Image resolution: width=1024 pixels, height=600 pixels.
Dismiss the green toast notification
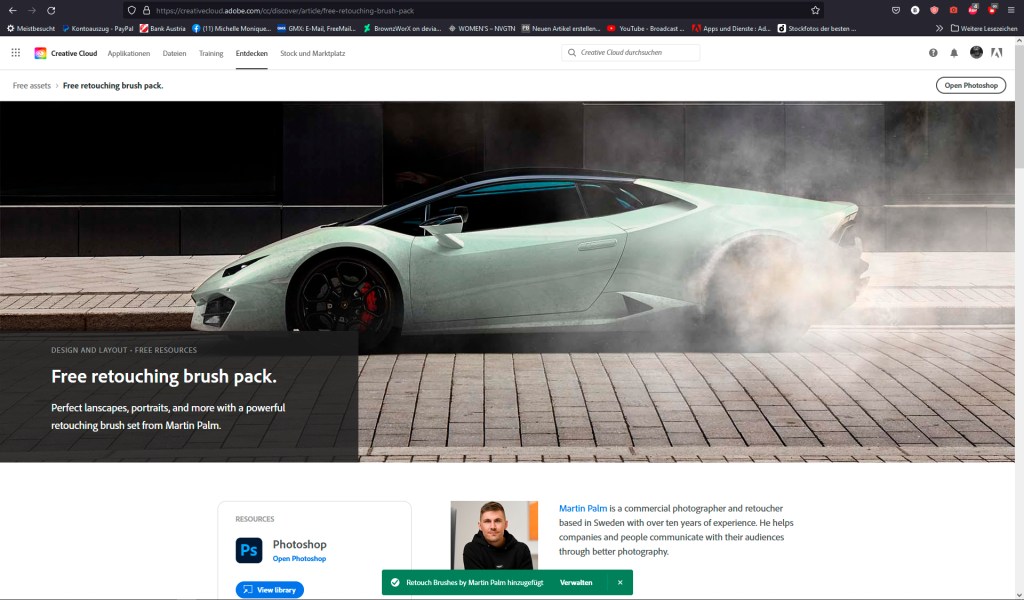(x=620, y=582)
